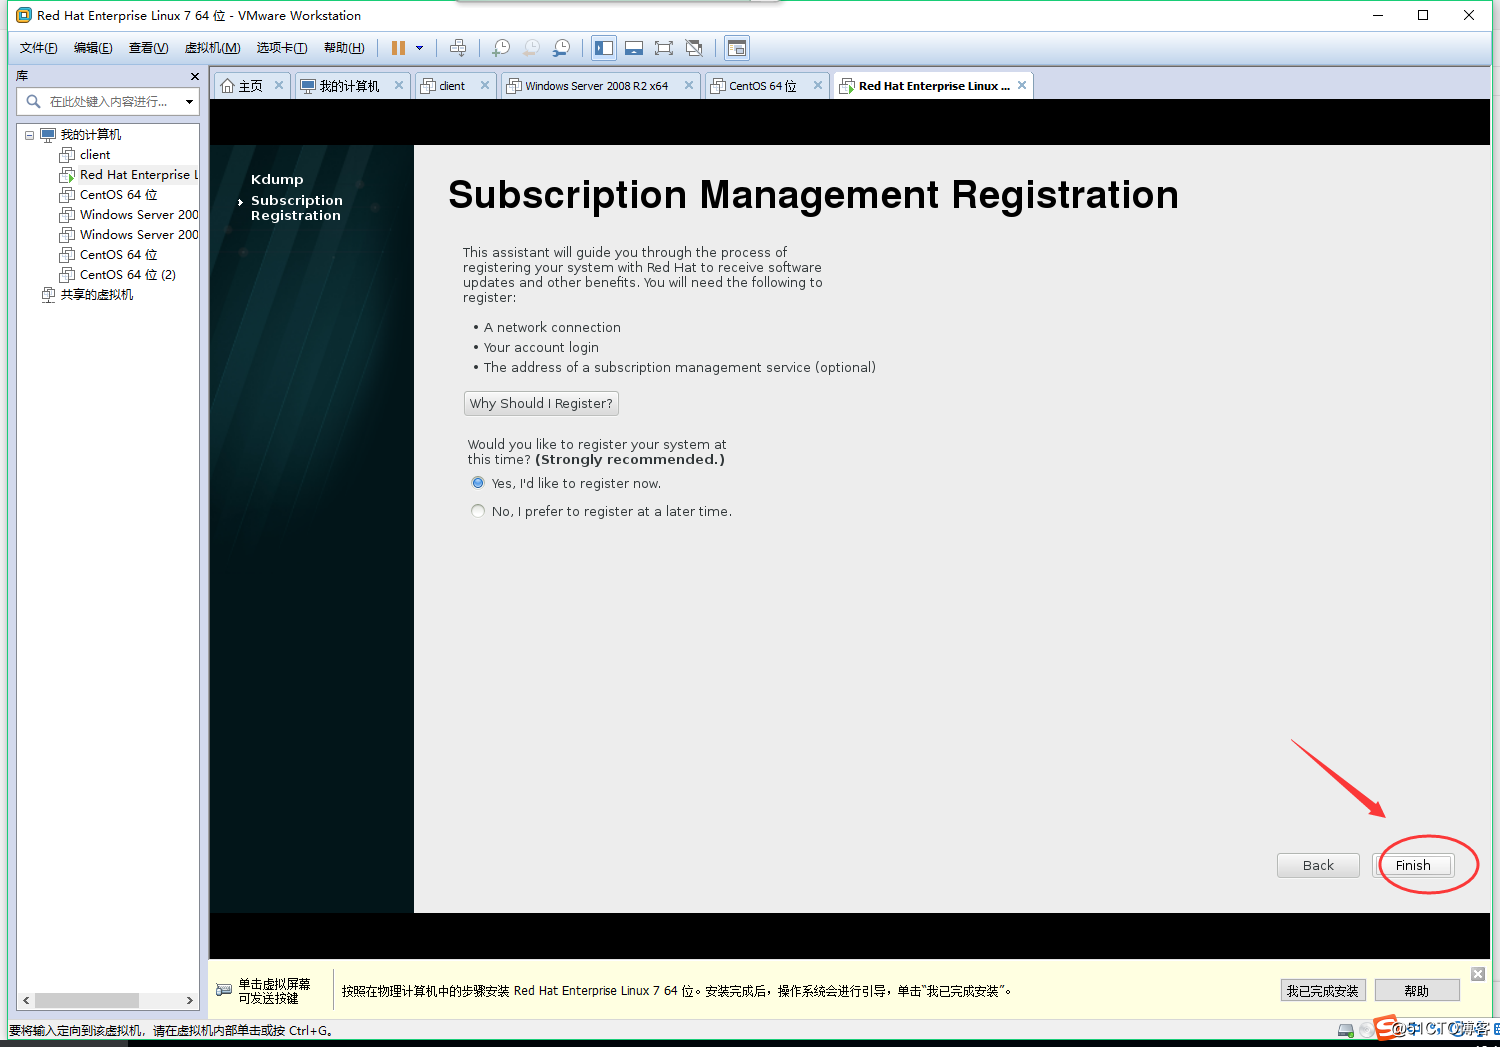Screen dimensions: 1500x1047
Task: Open the power options dropdown arrow beside pause
Action: (x=420, y=48)
